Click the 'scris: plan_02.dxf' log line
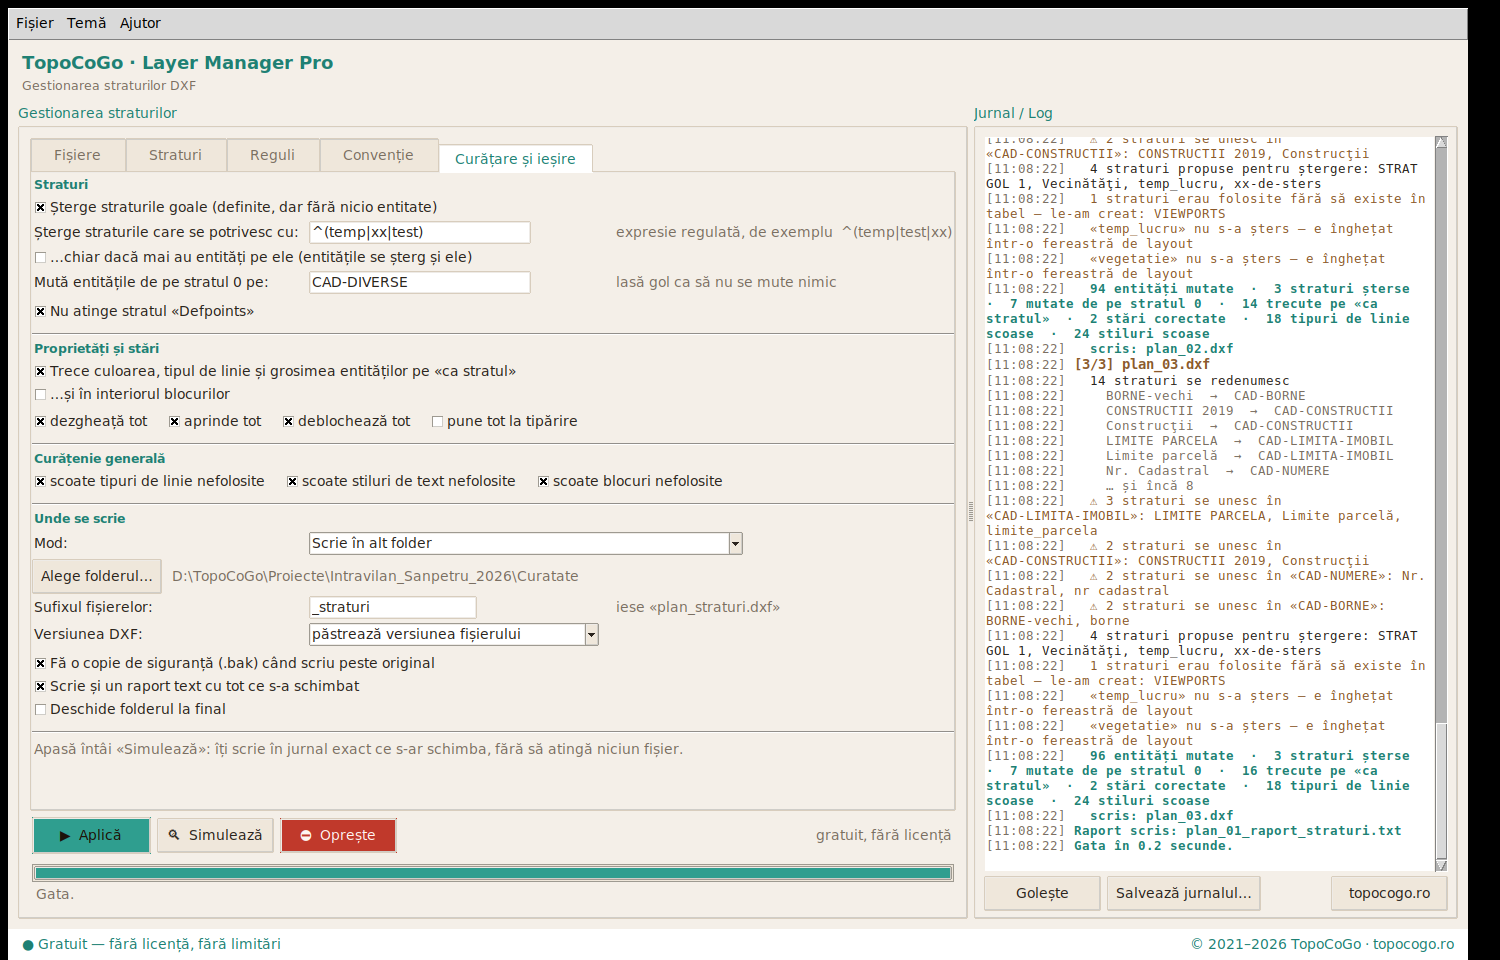Screen dimensions: 1500x960 click(x=1161, y=349)
